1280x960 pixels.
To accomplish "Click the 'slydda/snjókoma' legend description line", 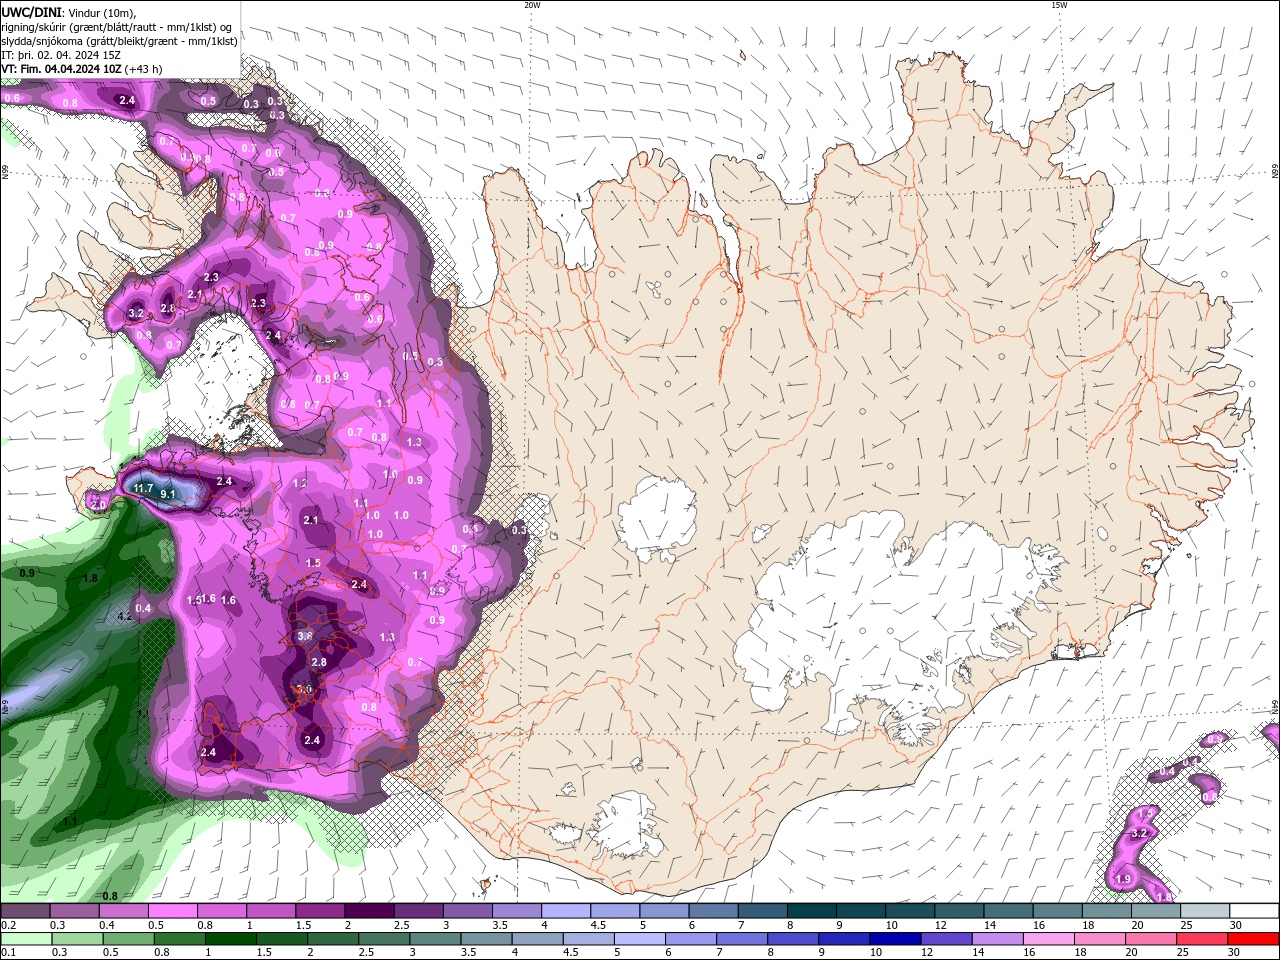I will coord(119,41).
